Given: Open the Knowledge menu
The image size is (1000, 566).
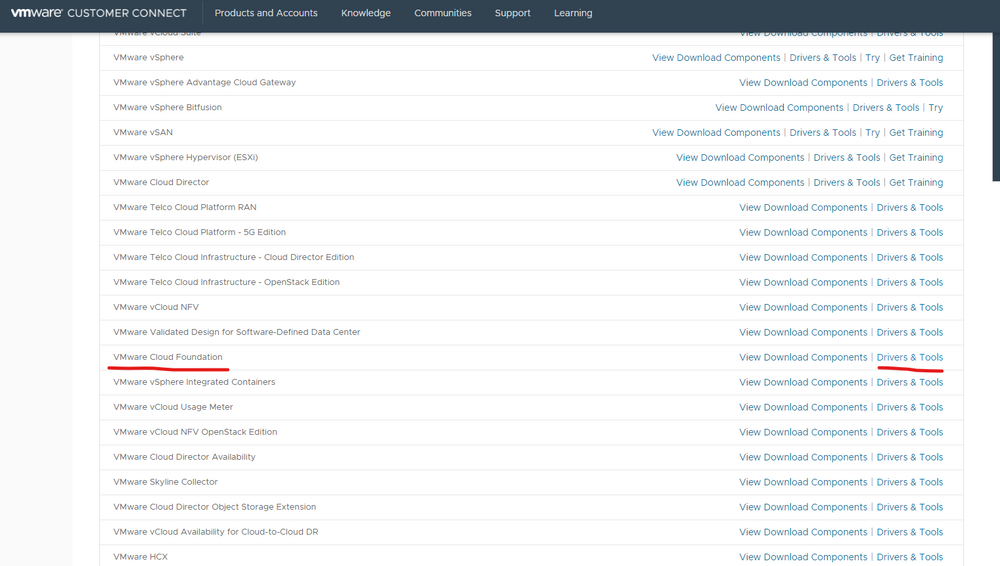Looking at the screenshot, I should [366, 13].
